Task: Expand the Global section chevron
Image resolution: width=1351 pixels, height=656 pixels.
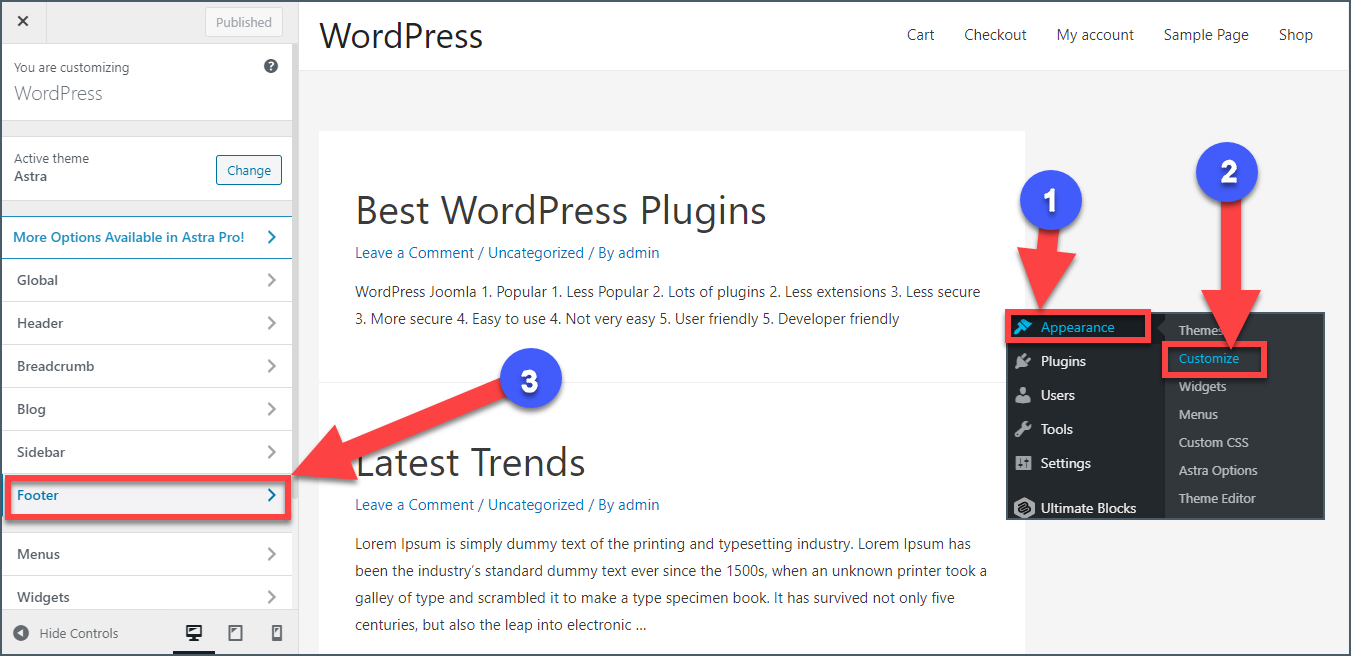Action: (271, 280)
